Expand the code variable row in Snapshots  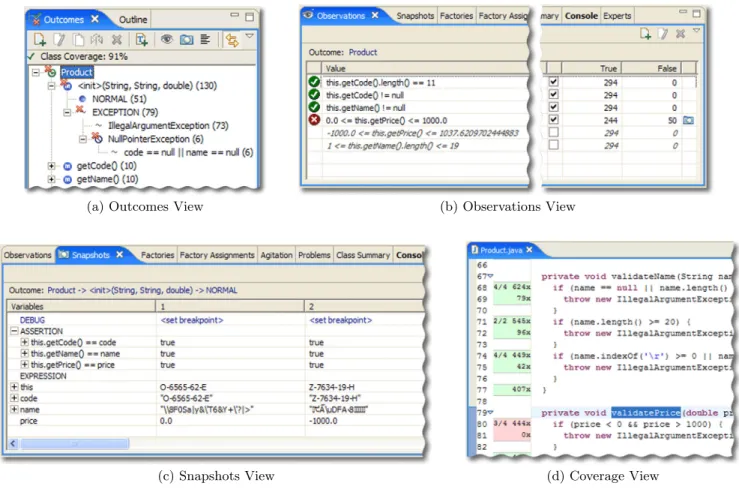14,398
